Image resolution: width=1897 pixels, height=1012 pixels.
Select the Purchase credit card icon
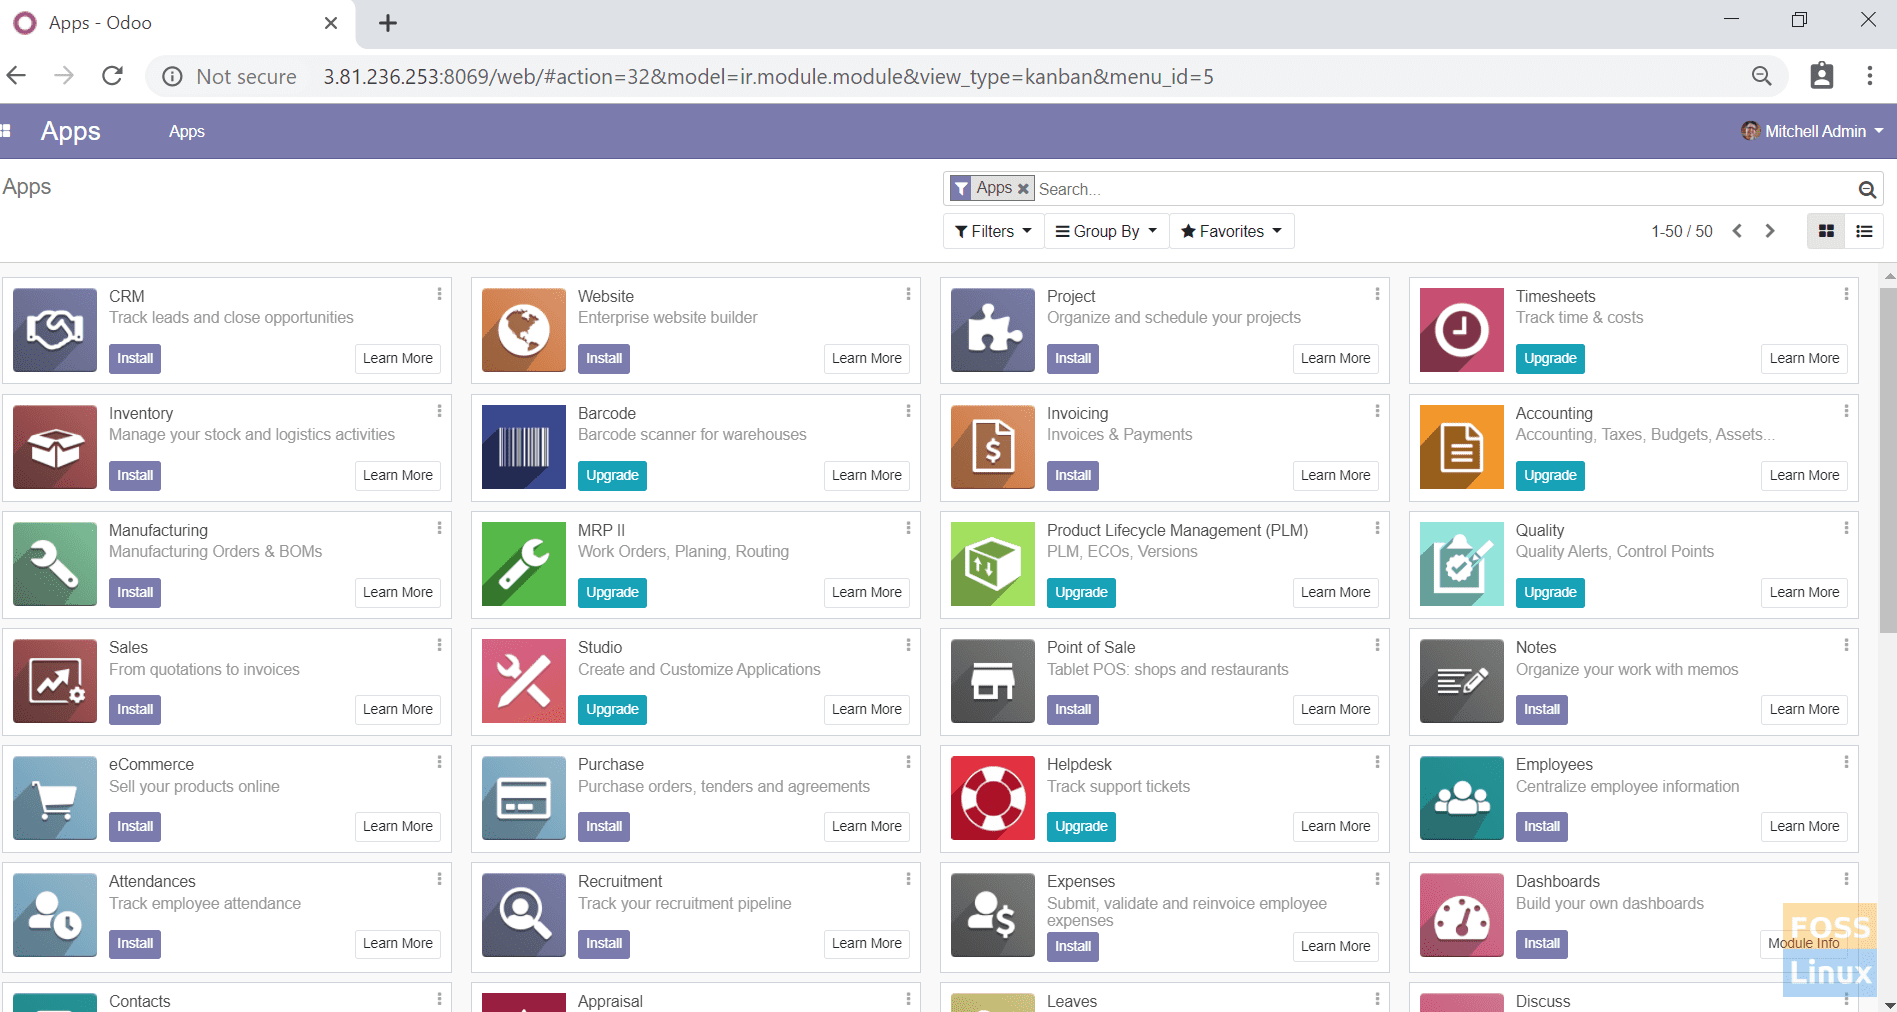(x=524, y=798)
